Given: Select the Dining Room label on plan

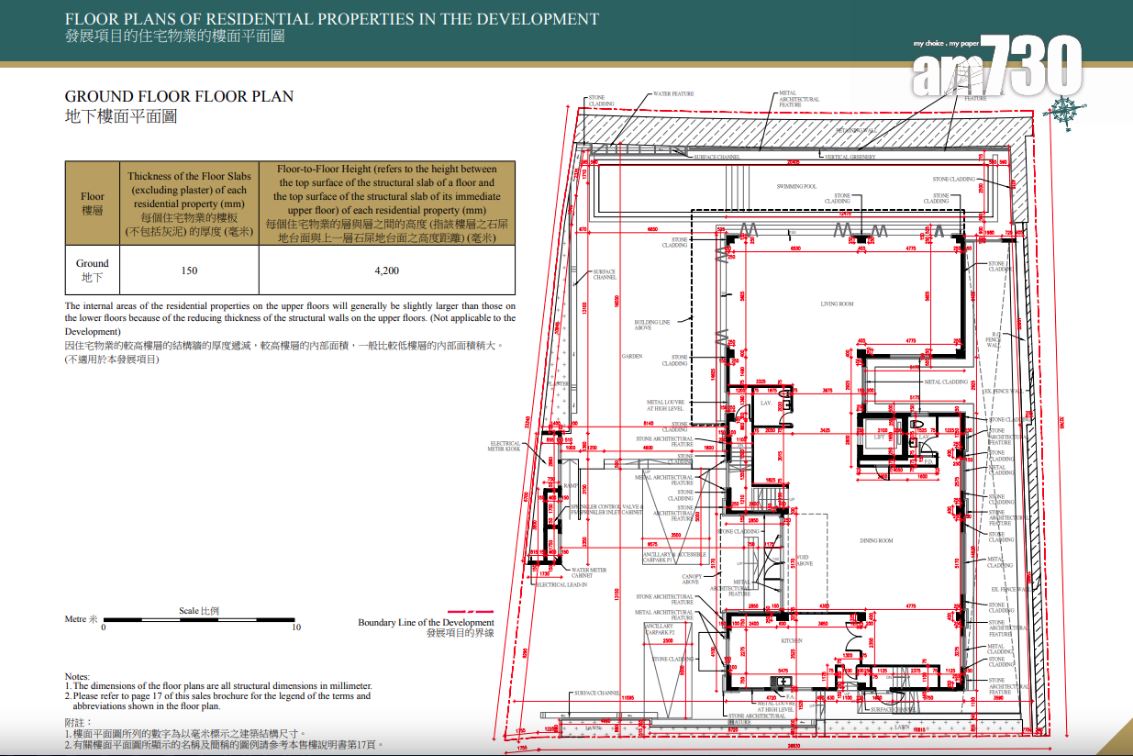Looking at the screenshot, I should click(875, 540).
